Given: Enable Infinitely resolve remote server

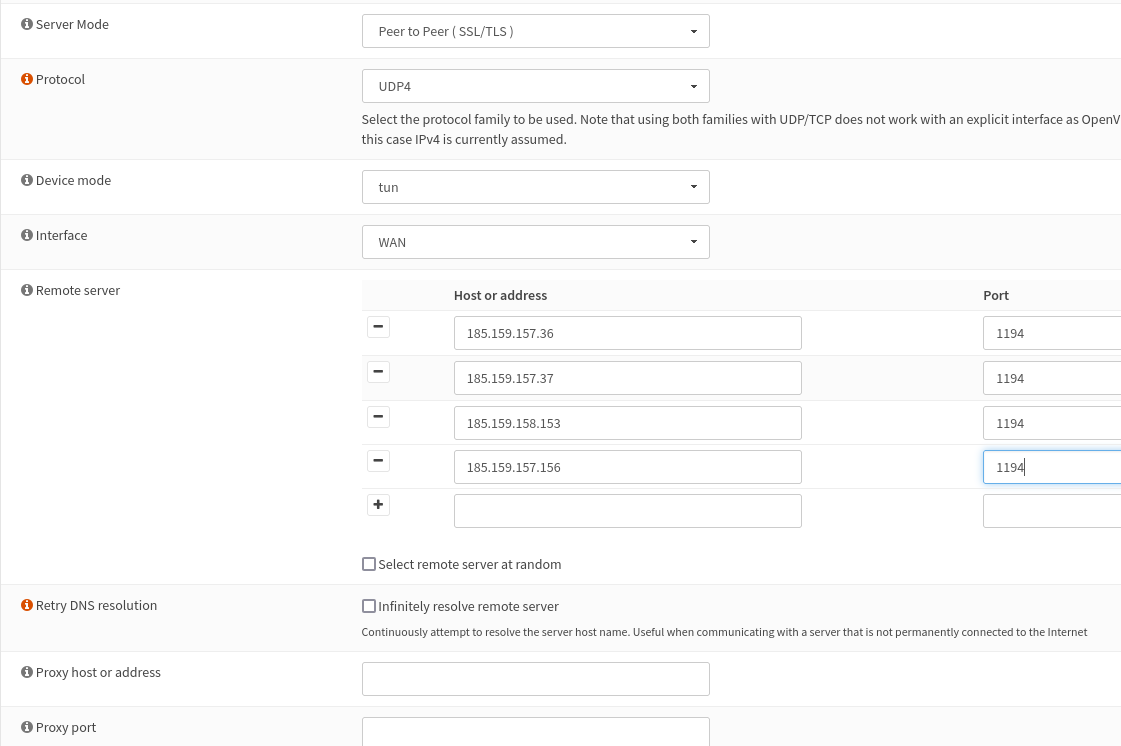Looking at the screenshot, I should click(369, 607).
